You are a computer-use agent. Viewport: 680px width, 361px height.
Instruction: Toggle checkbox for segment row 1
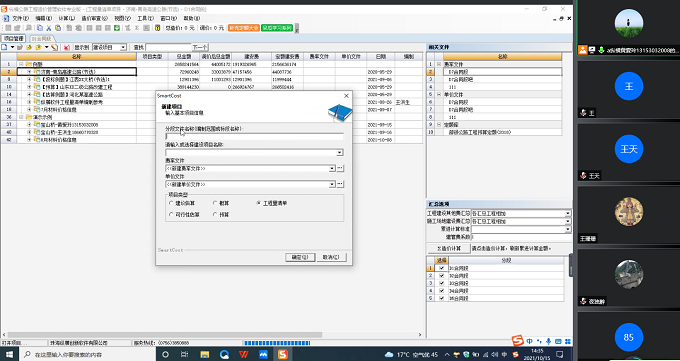[441, 268]
